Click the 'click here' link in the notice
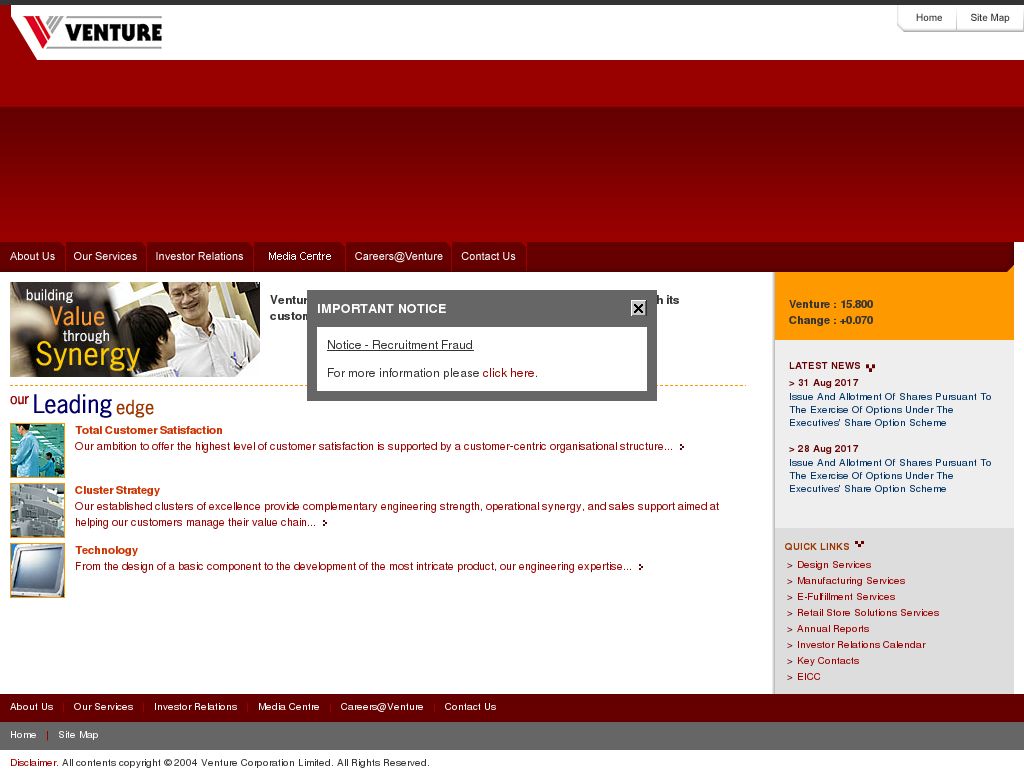1024x780 pixels. coord(508,372)
